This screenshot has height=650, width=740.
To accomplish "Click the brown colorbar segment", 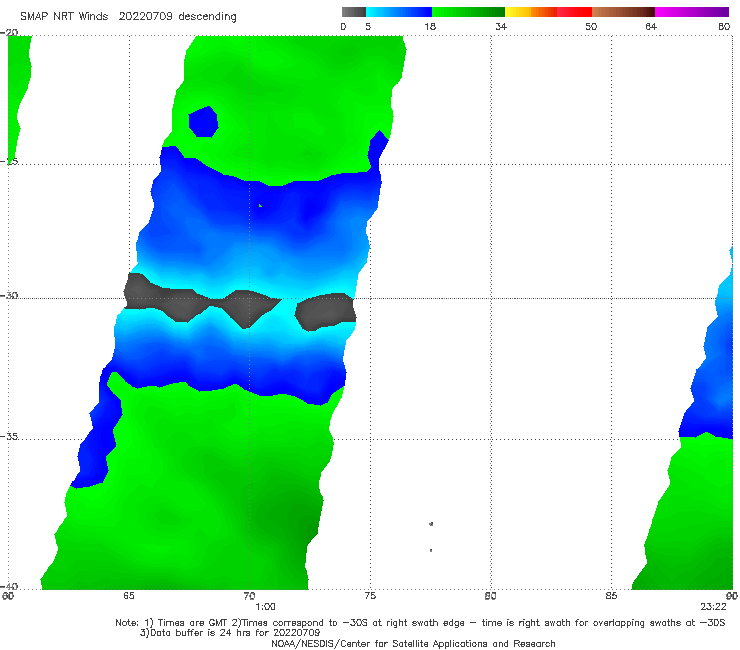I will (623, 12).
